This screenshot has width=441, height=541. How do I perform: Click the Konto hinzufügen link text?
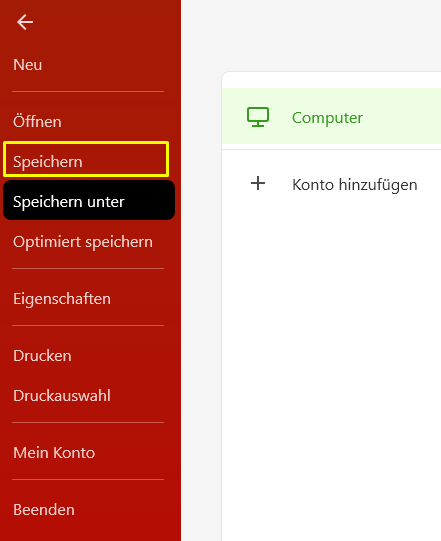(355, 185)
